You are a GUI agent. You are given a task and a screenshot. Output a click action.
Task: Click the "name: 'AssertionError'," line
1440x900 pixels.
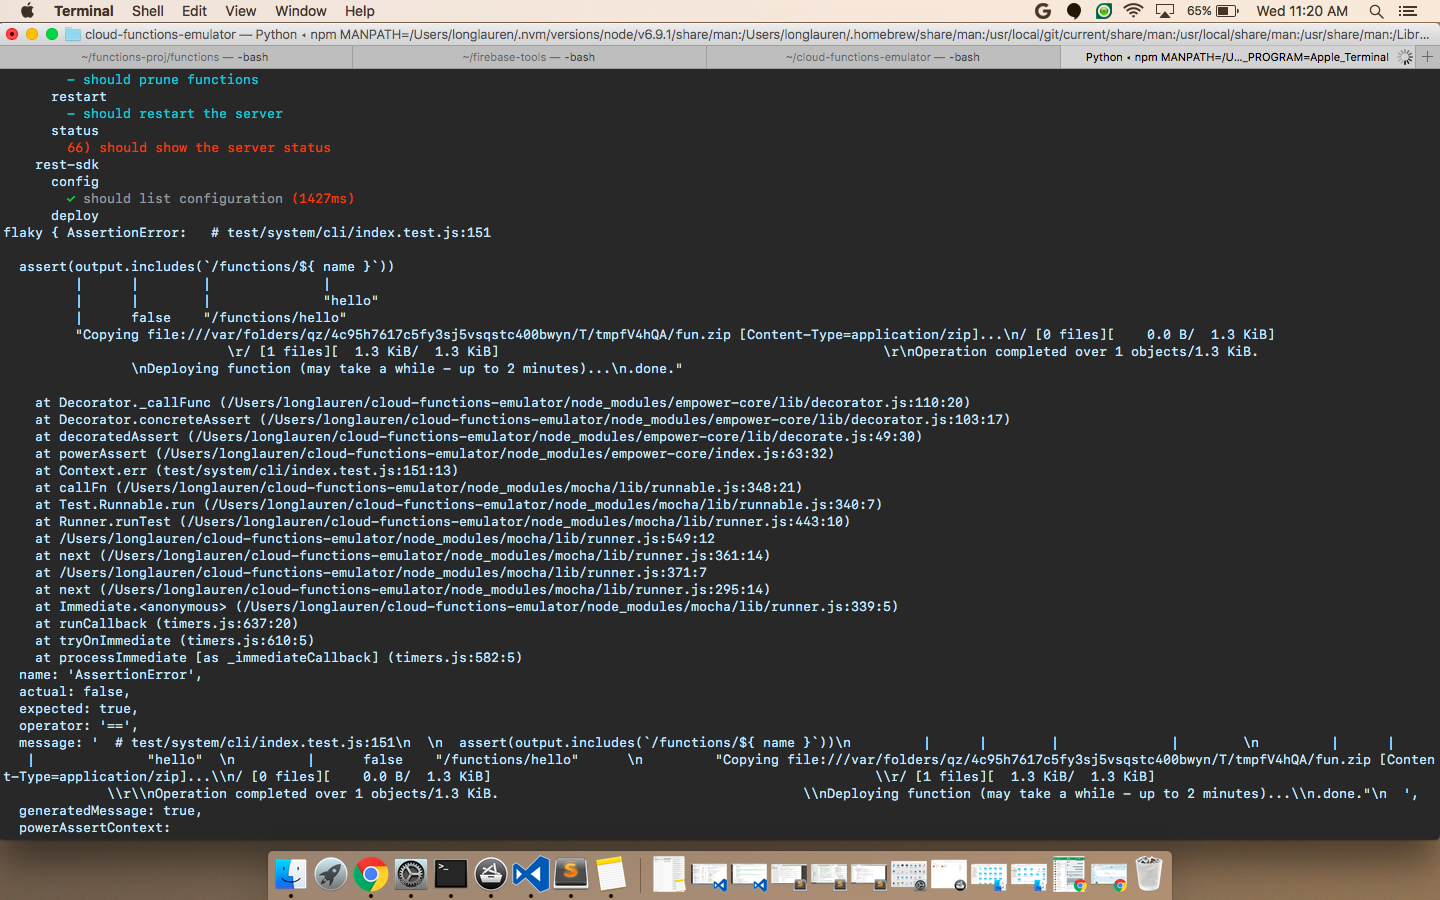pyautogui.click(x=111, y=674)
